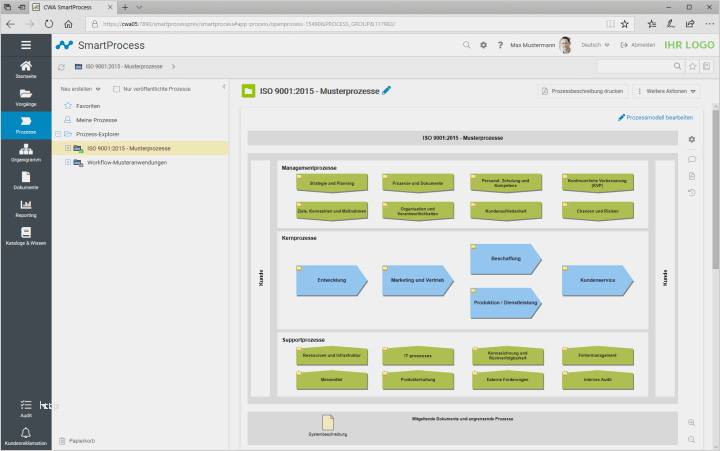
Task: Open the help question mark icon
Action: (x=500, y=45)
